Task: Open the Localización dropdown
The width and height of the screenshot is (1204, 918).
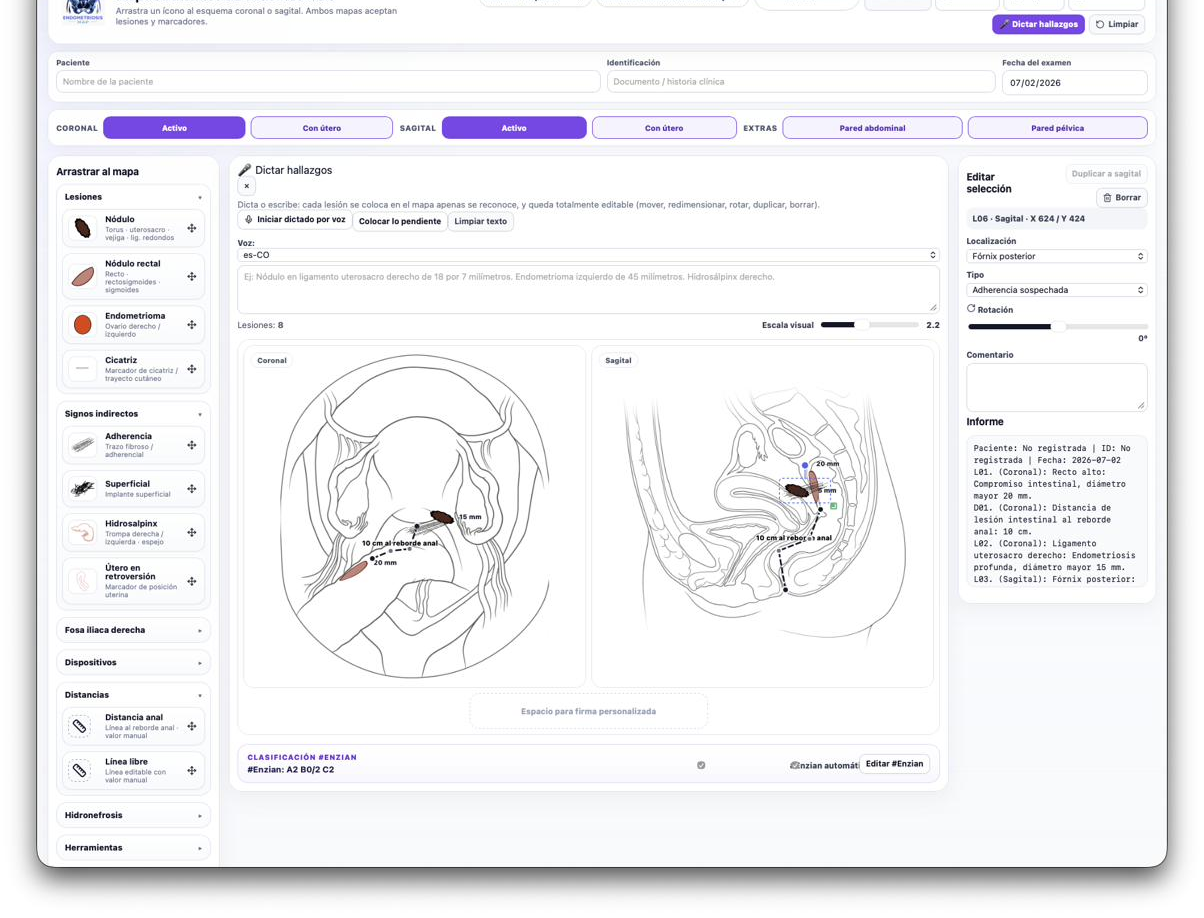Action: 1056,256
